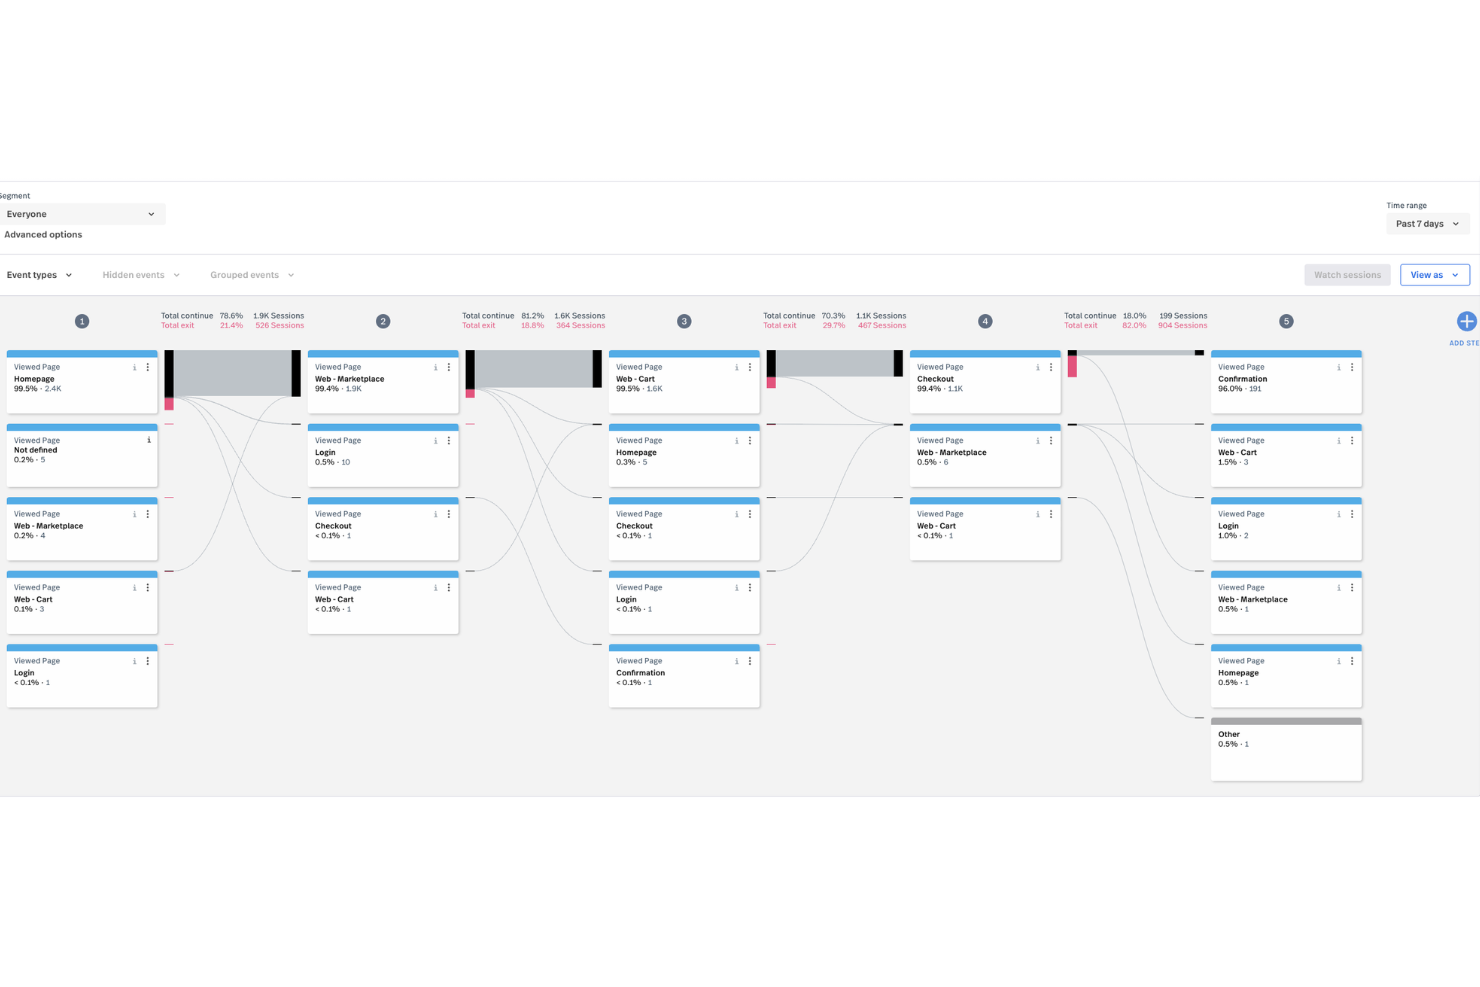Image resolution: width=1480 pixels, height=987 pixels.
Task: Open options menu on Confirmation card in step 3
Action: tap(750, 661)
